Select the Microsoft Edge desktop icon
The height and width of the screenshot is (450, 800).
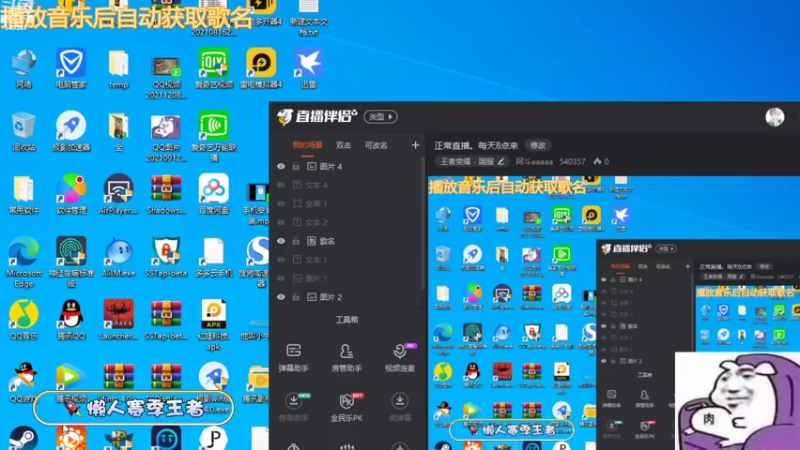(23, 262)
